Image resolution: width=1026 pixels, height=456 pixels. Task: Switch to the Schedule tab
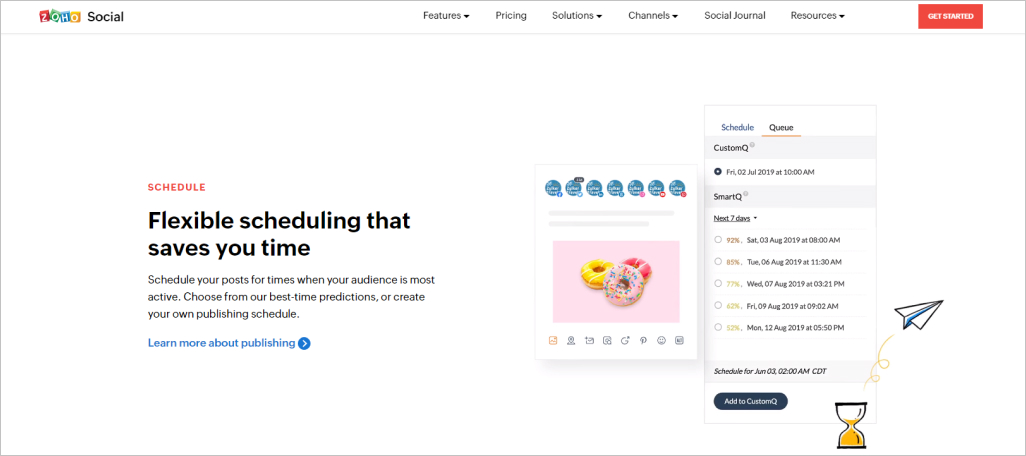tap(737, 128)
